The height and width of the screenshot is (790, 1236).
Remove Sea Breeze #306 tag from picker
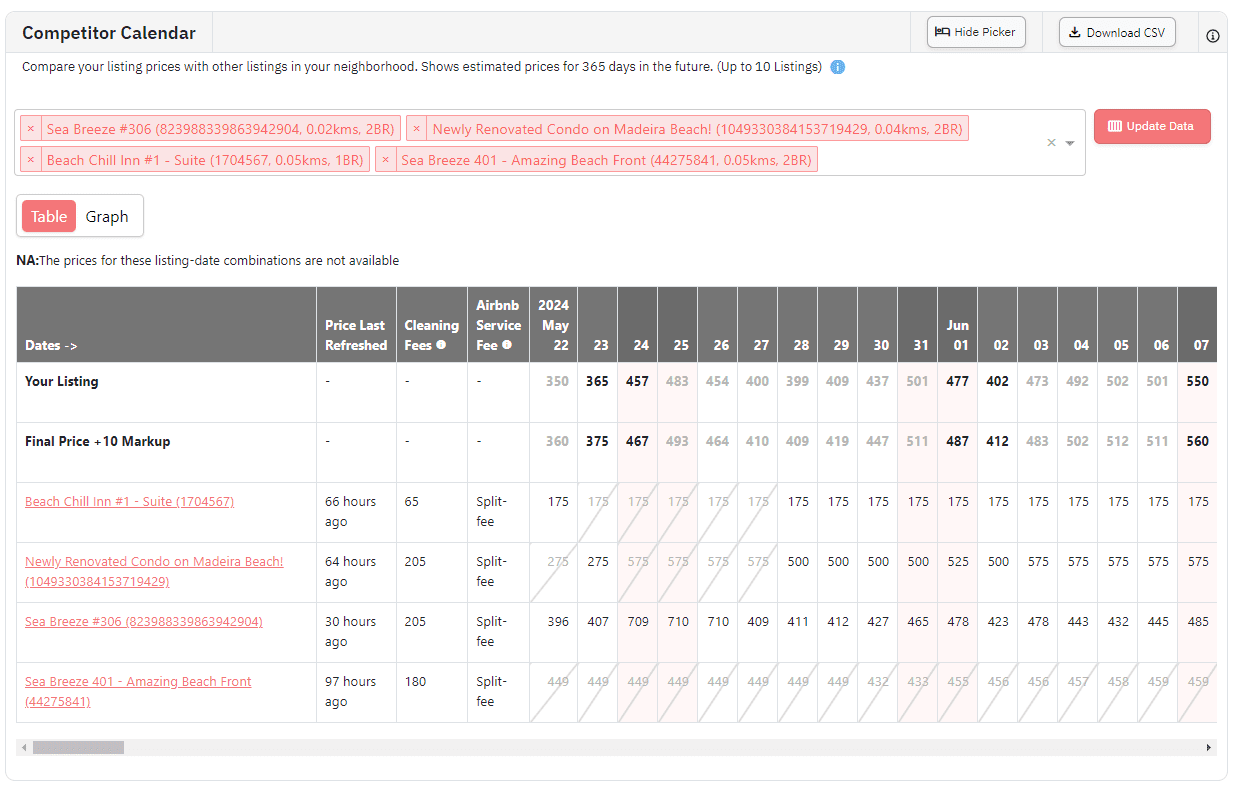click(31, 129)
